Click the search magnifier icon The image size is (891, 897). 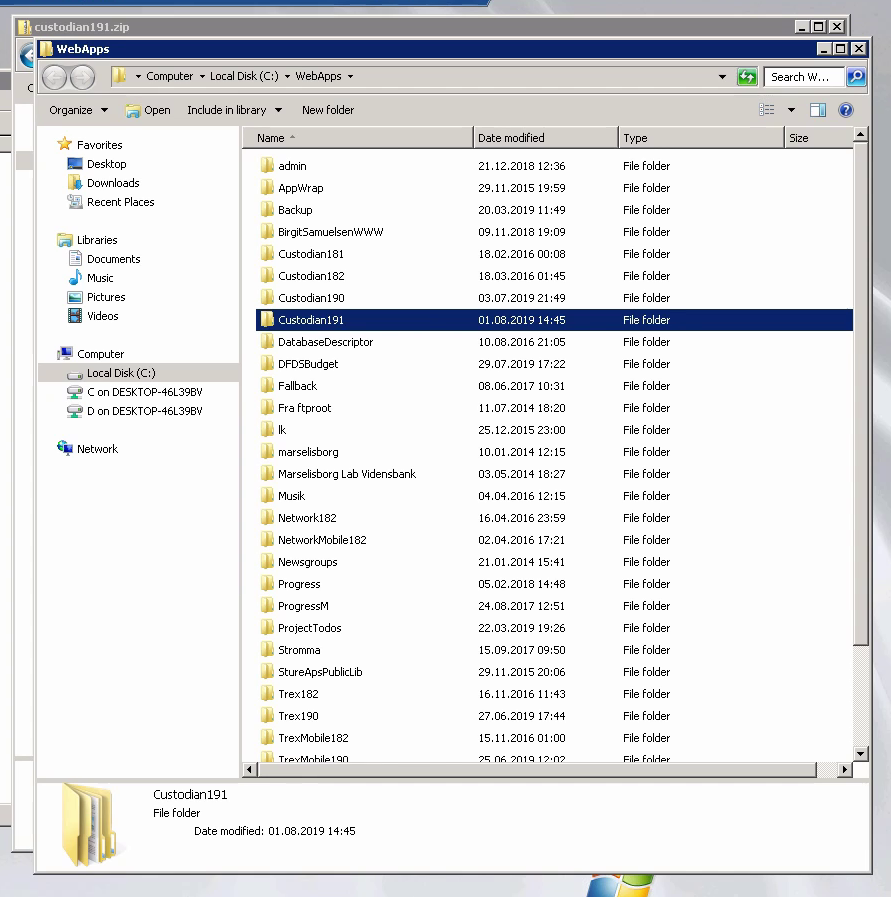point(855,77)
